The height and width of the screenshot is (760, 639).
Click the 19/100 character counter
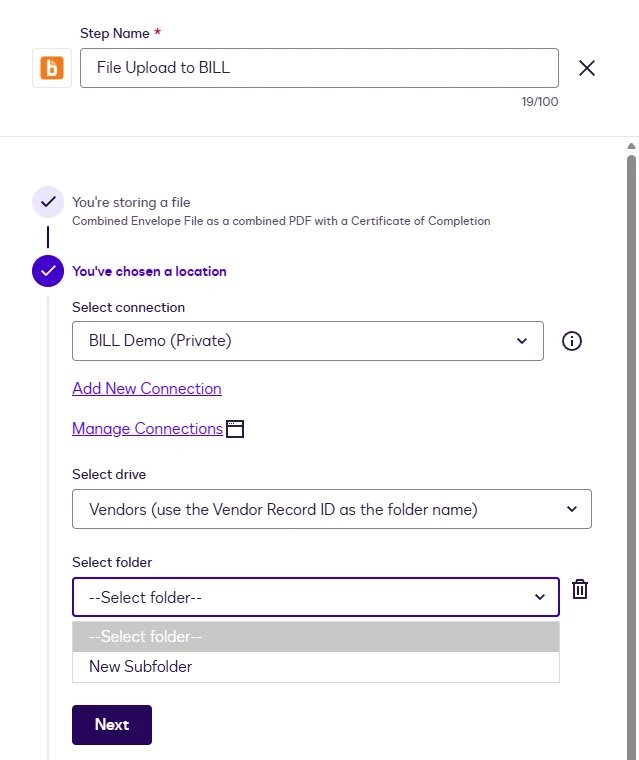pyautogui.click(x=540, y=102)
